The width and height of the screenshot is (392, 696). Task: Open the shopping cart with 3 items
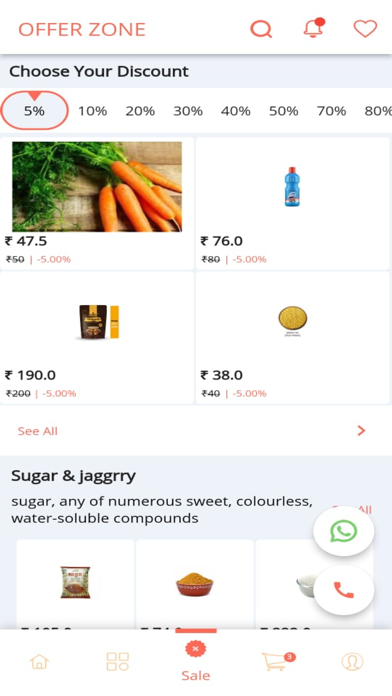coord(276,661)
